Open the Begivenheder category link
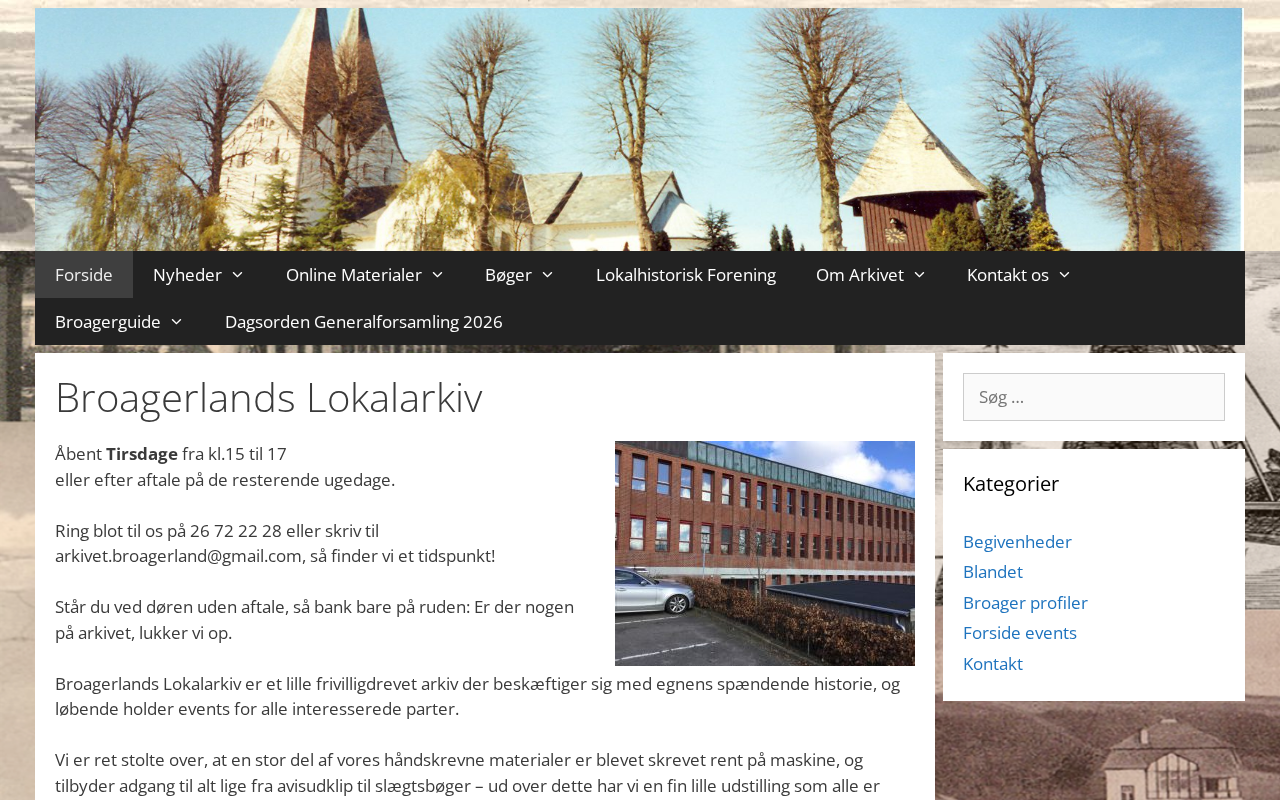 click(x=1017, y=542)
